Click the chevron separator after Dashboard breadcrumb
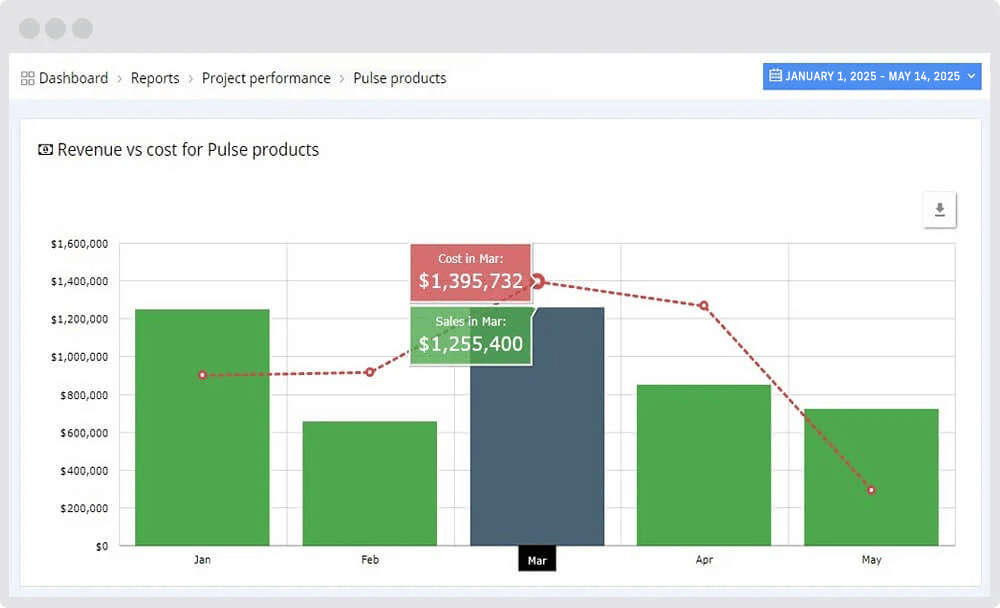 [119, 78]
